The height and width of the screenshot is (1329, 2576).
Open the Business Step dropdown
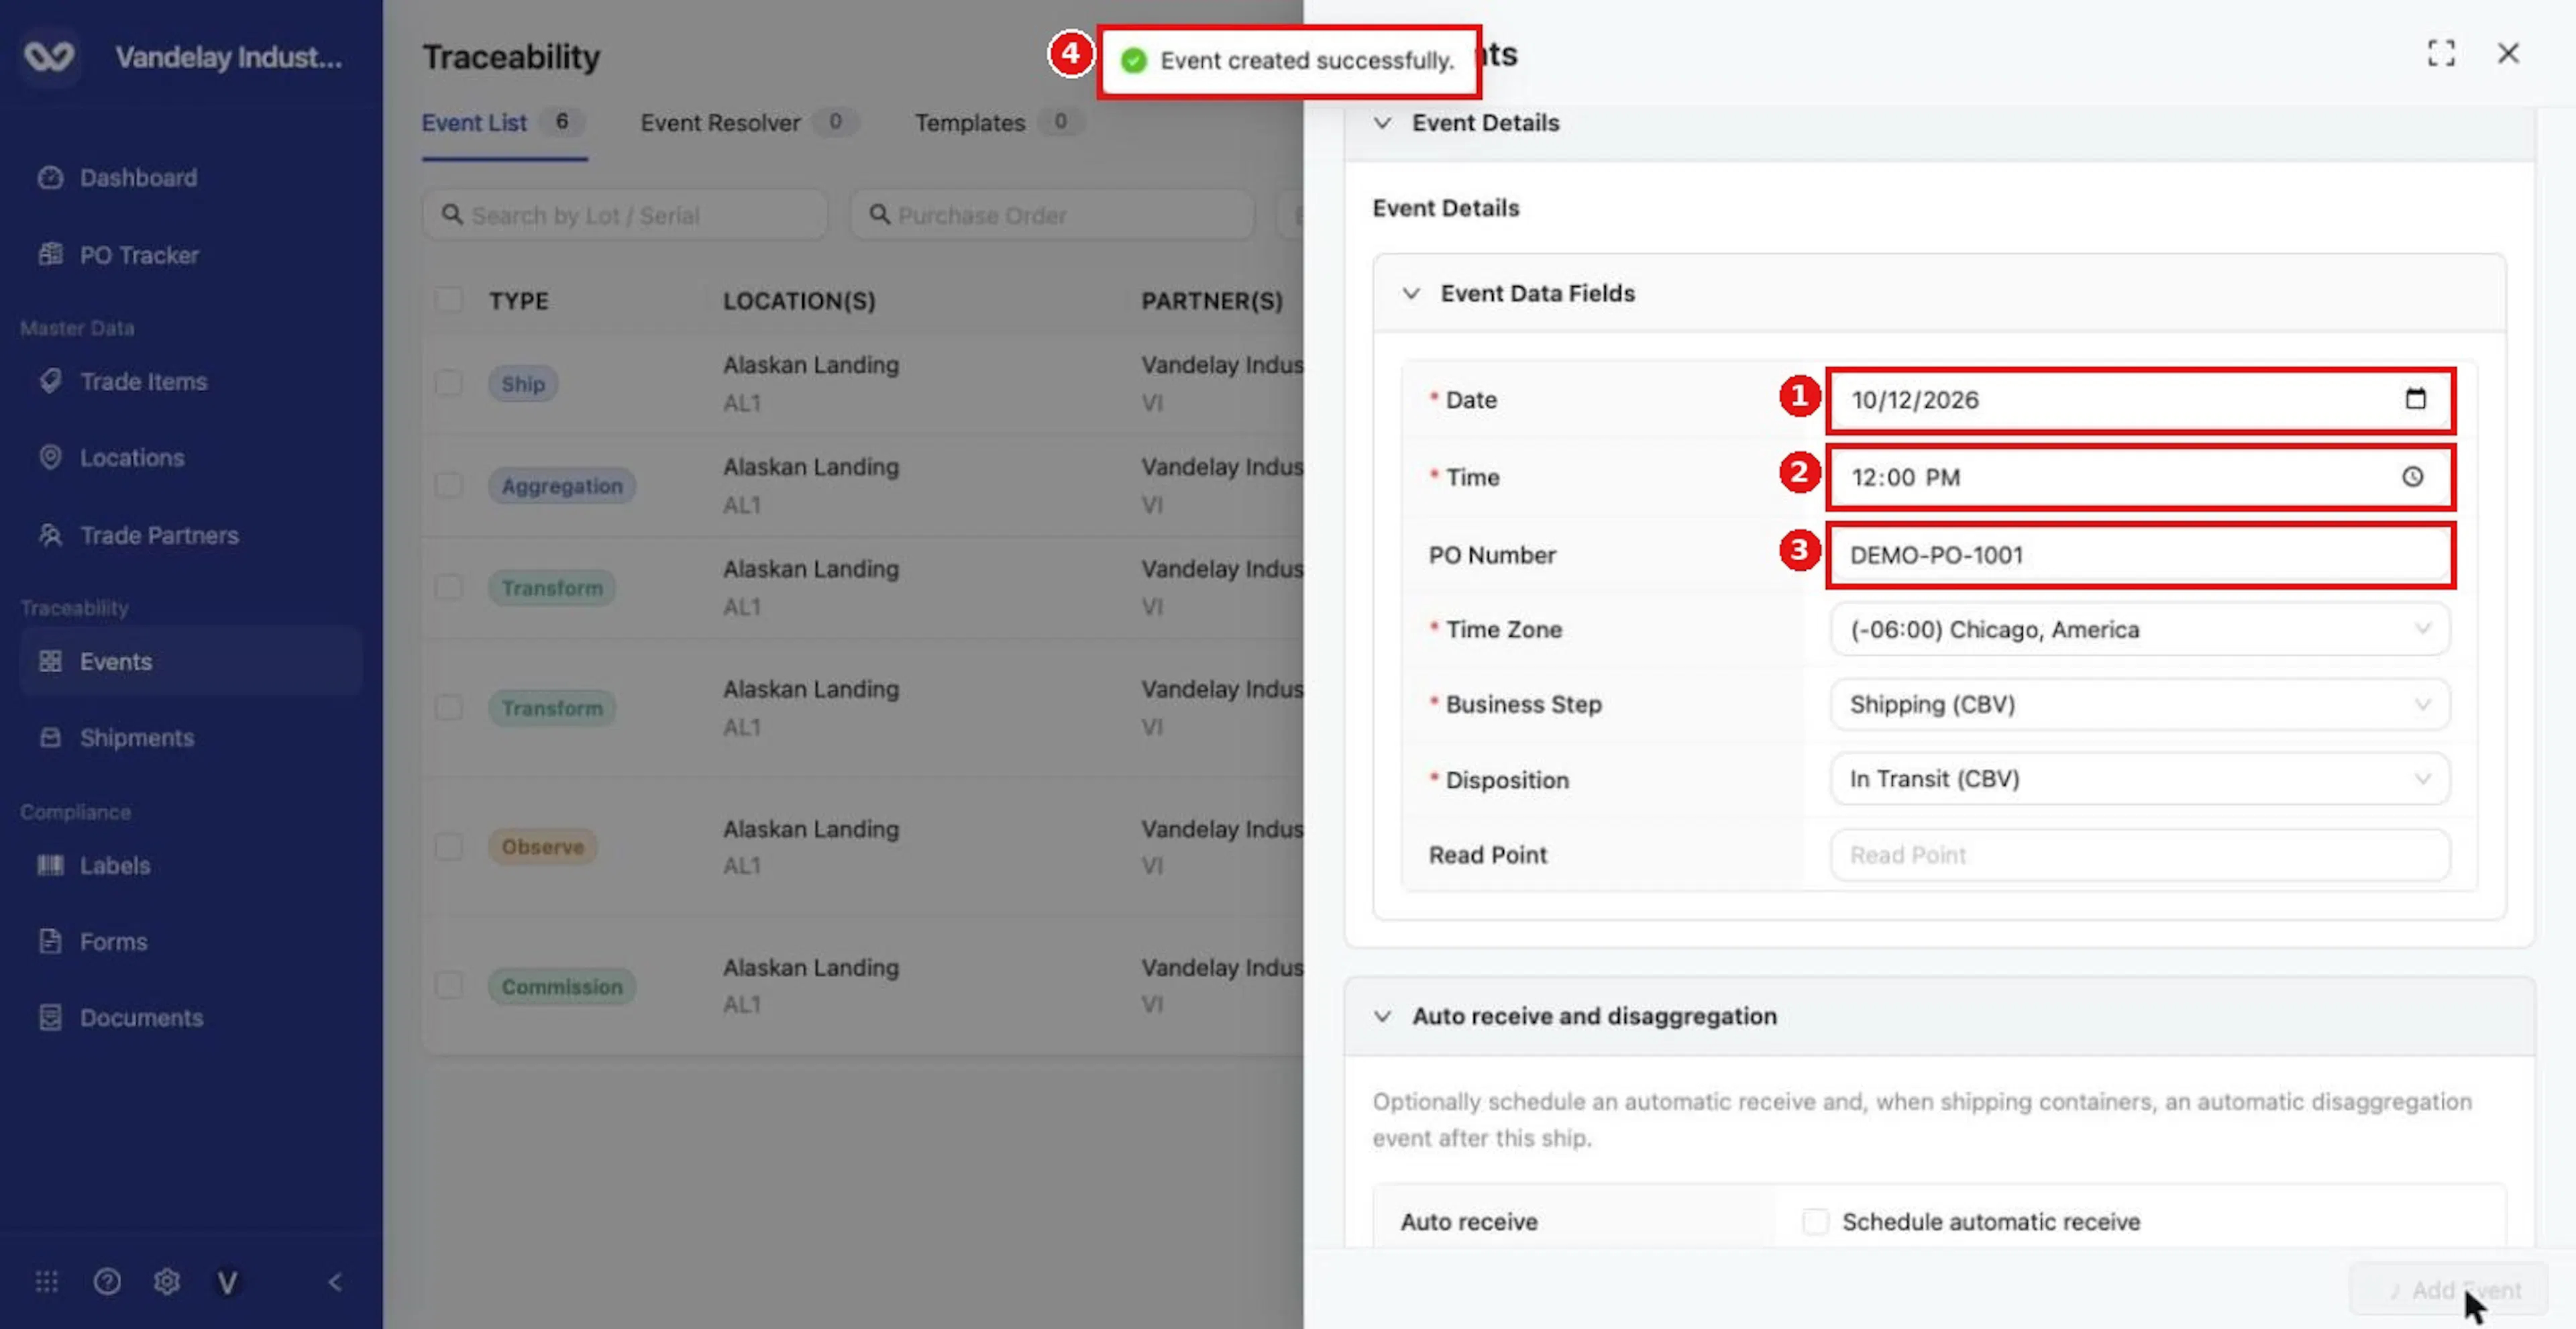click(2140, 704)
